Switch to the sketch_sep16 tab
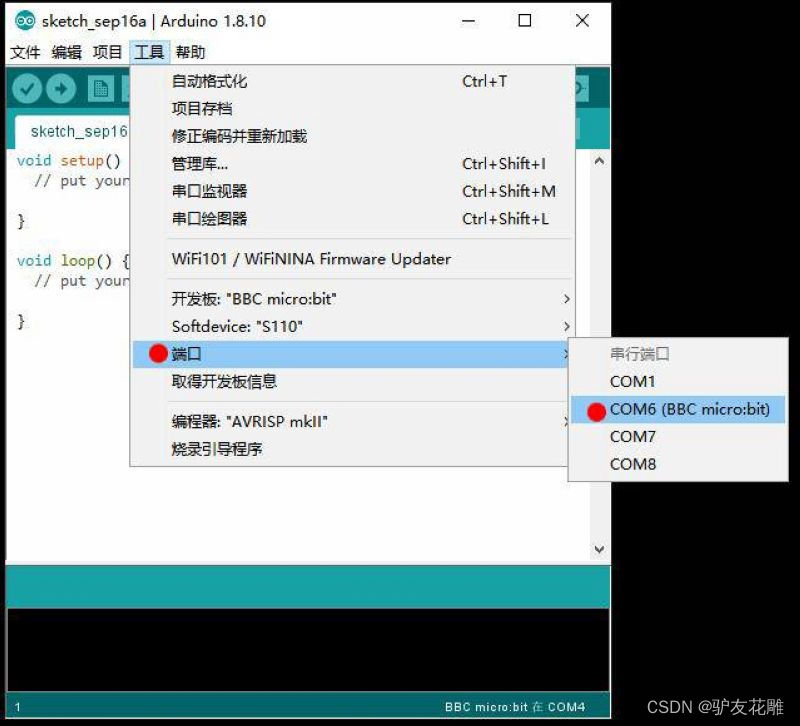 (72, 132)
